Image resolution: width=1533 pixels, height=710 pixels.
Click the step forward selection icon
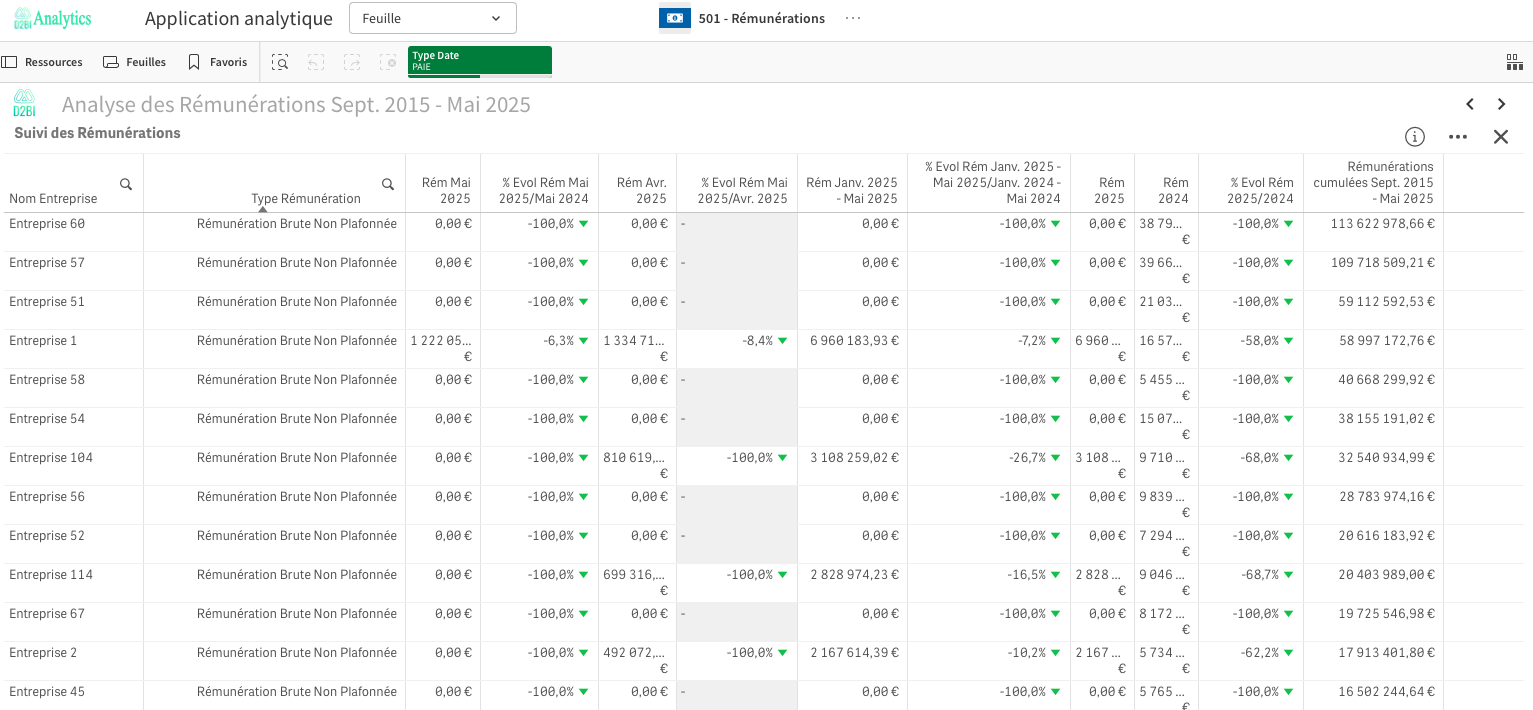pyautogui.click(x=352, y=62)
